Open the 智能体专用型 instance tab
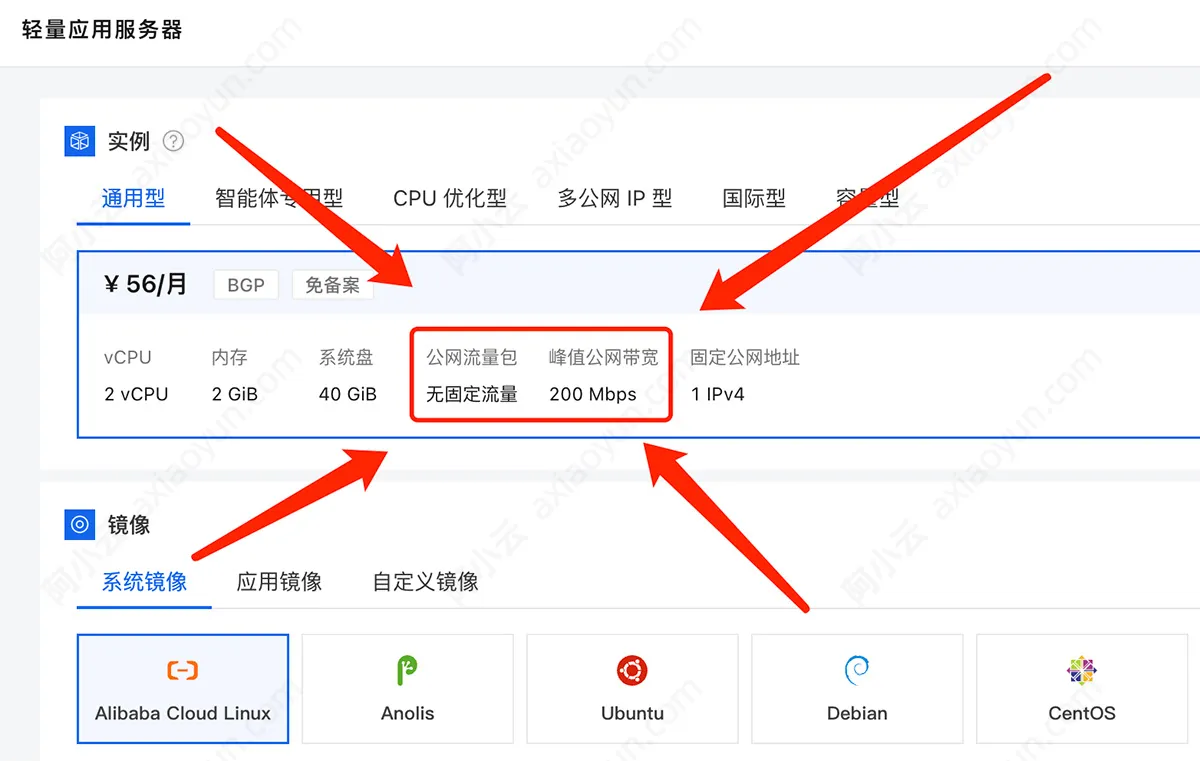1200x761 pixels. click(x=279, y=198)
